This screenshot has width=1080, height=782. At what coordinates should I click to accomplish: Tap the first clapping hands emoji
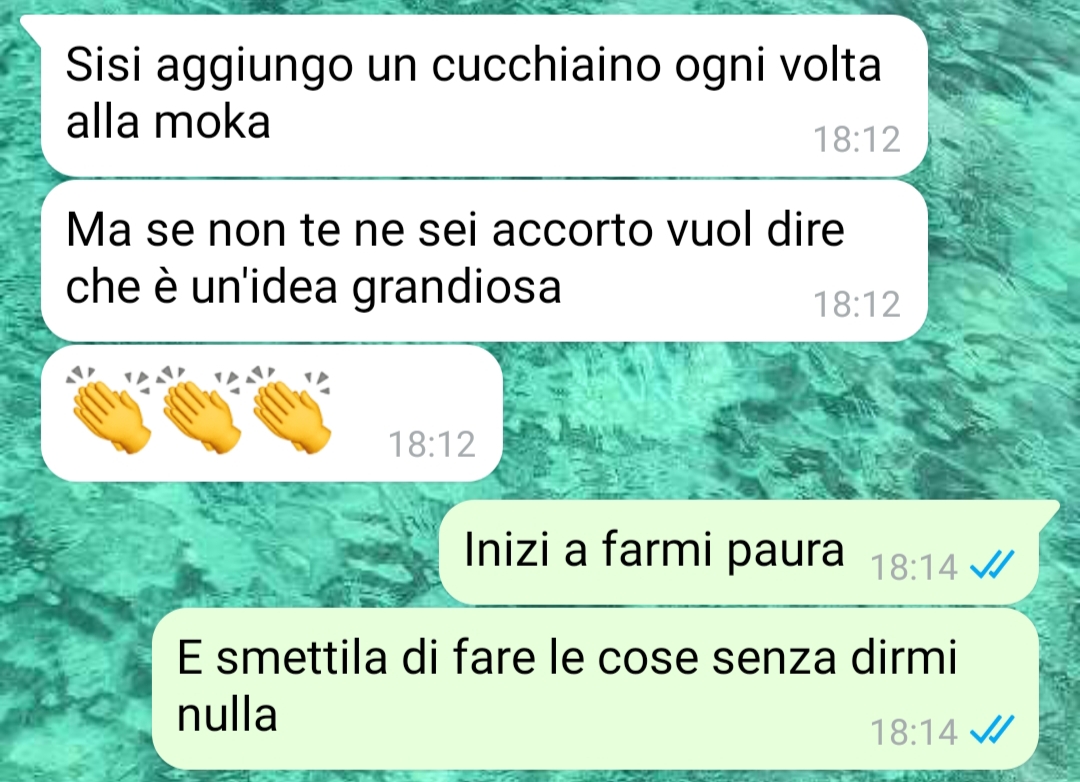click(109, 409)
